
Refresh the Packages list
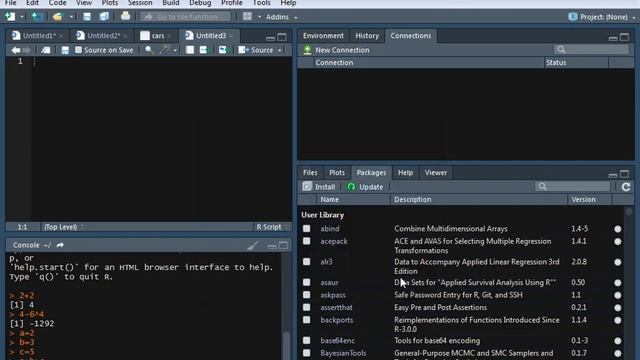click(x=626, y=187)
